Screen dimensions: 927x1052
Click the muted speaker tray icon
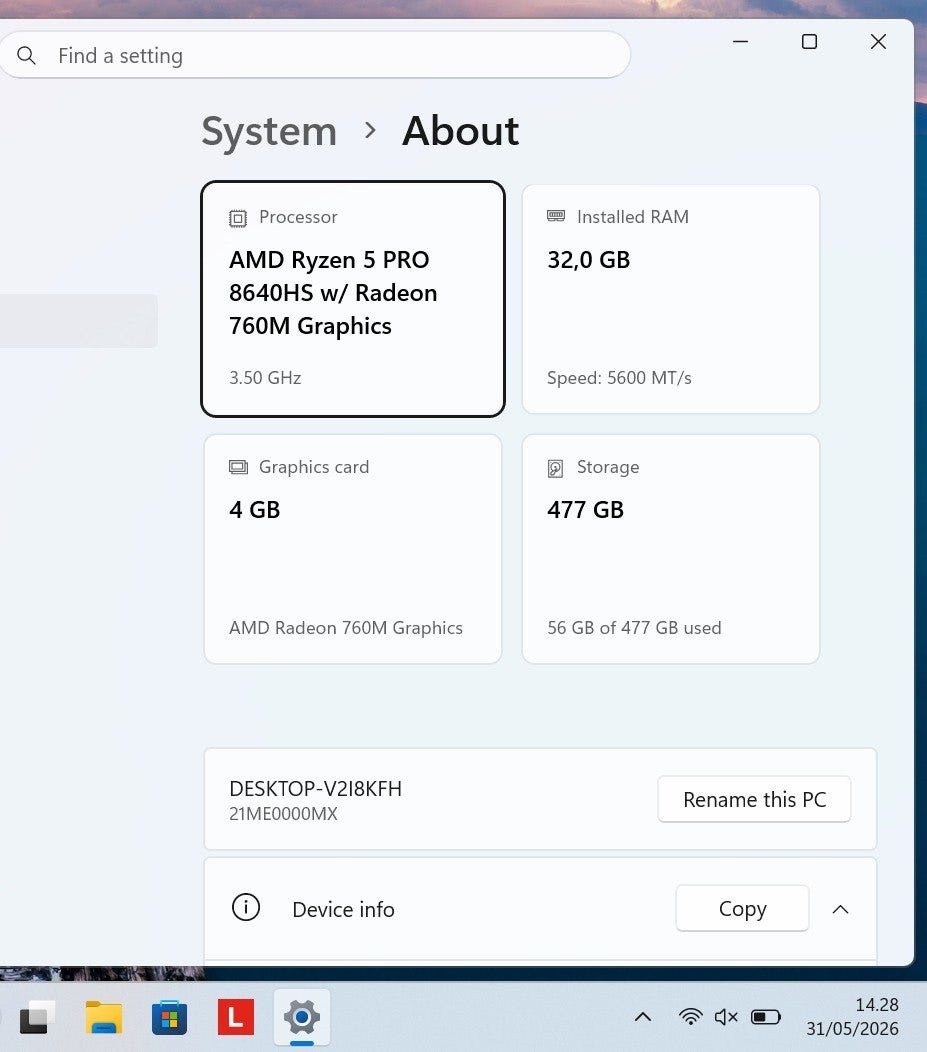click(x=726, y=1017)
